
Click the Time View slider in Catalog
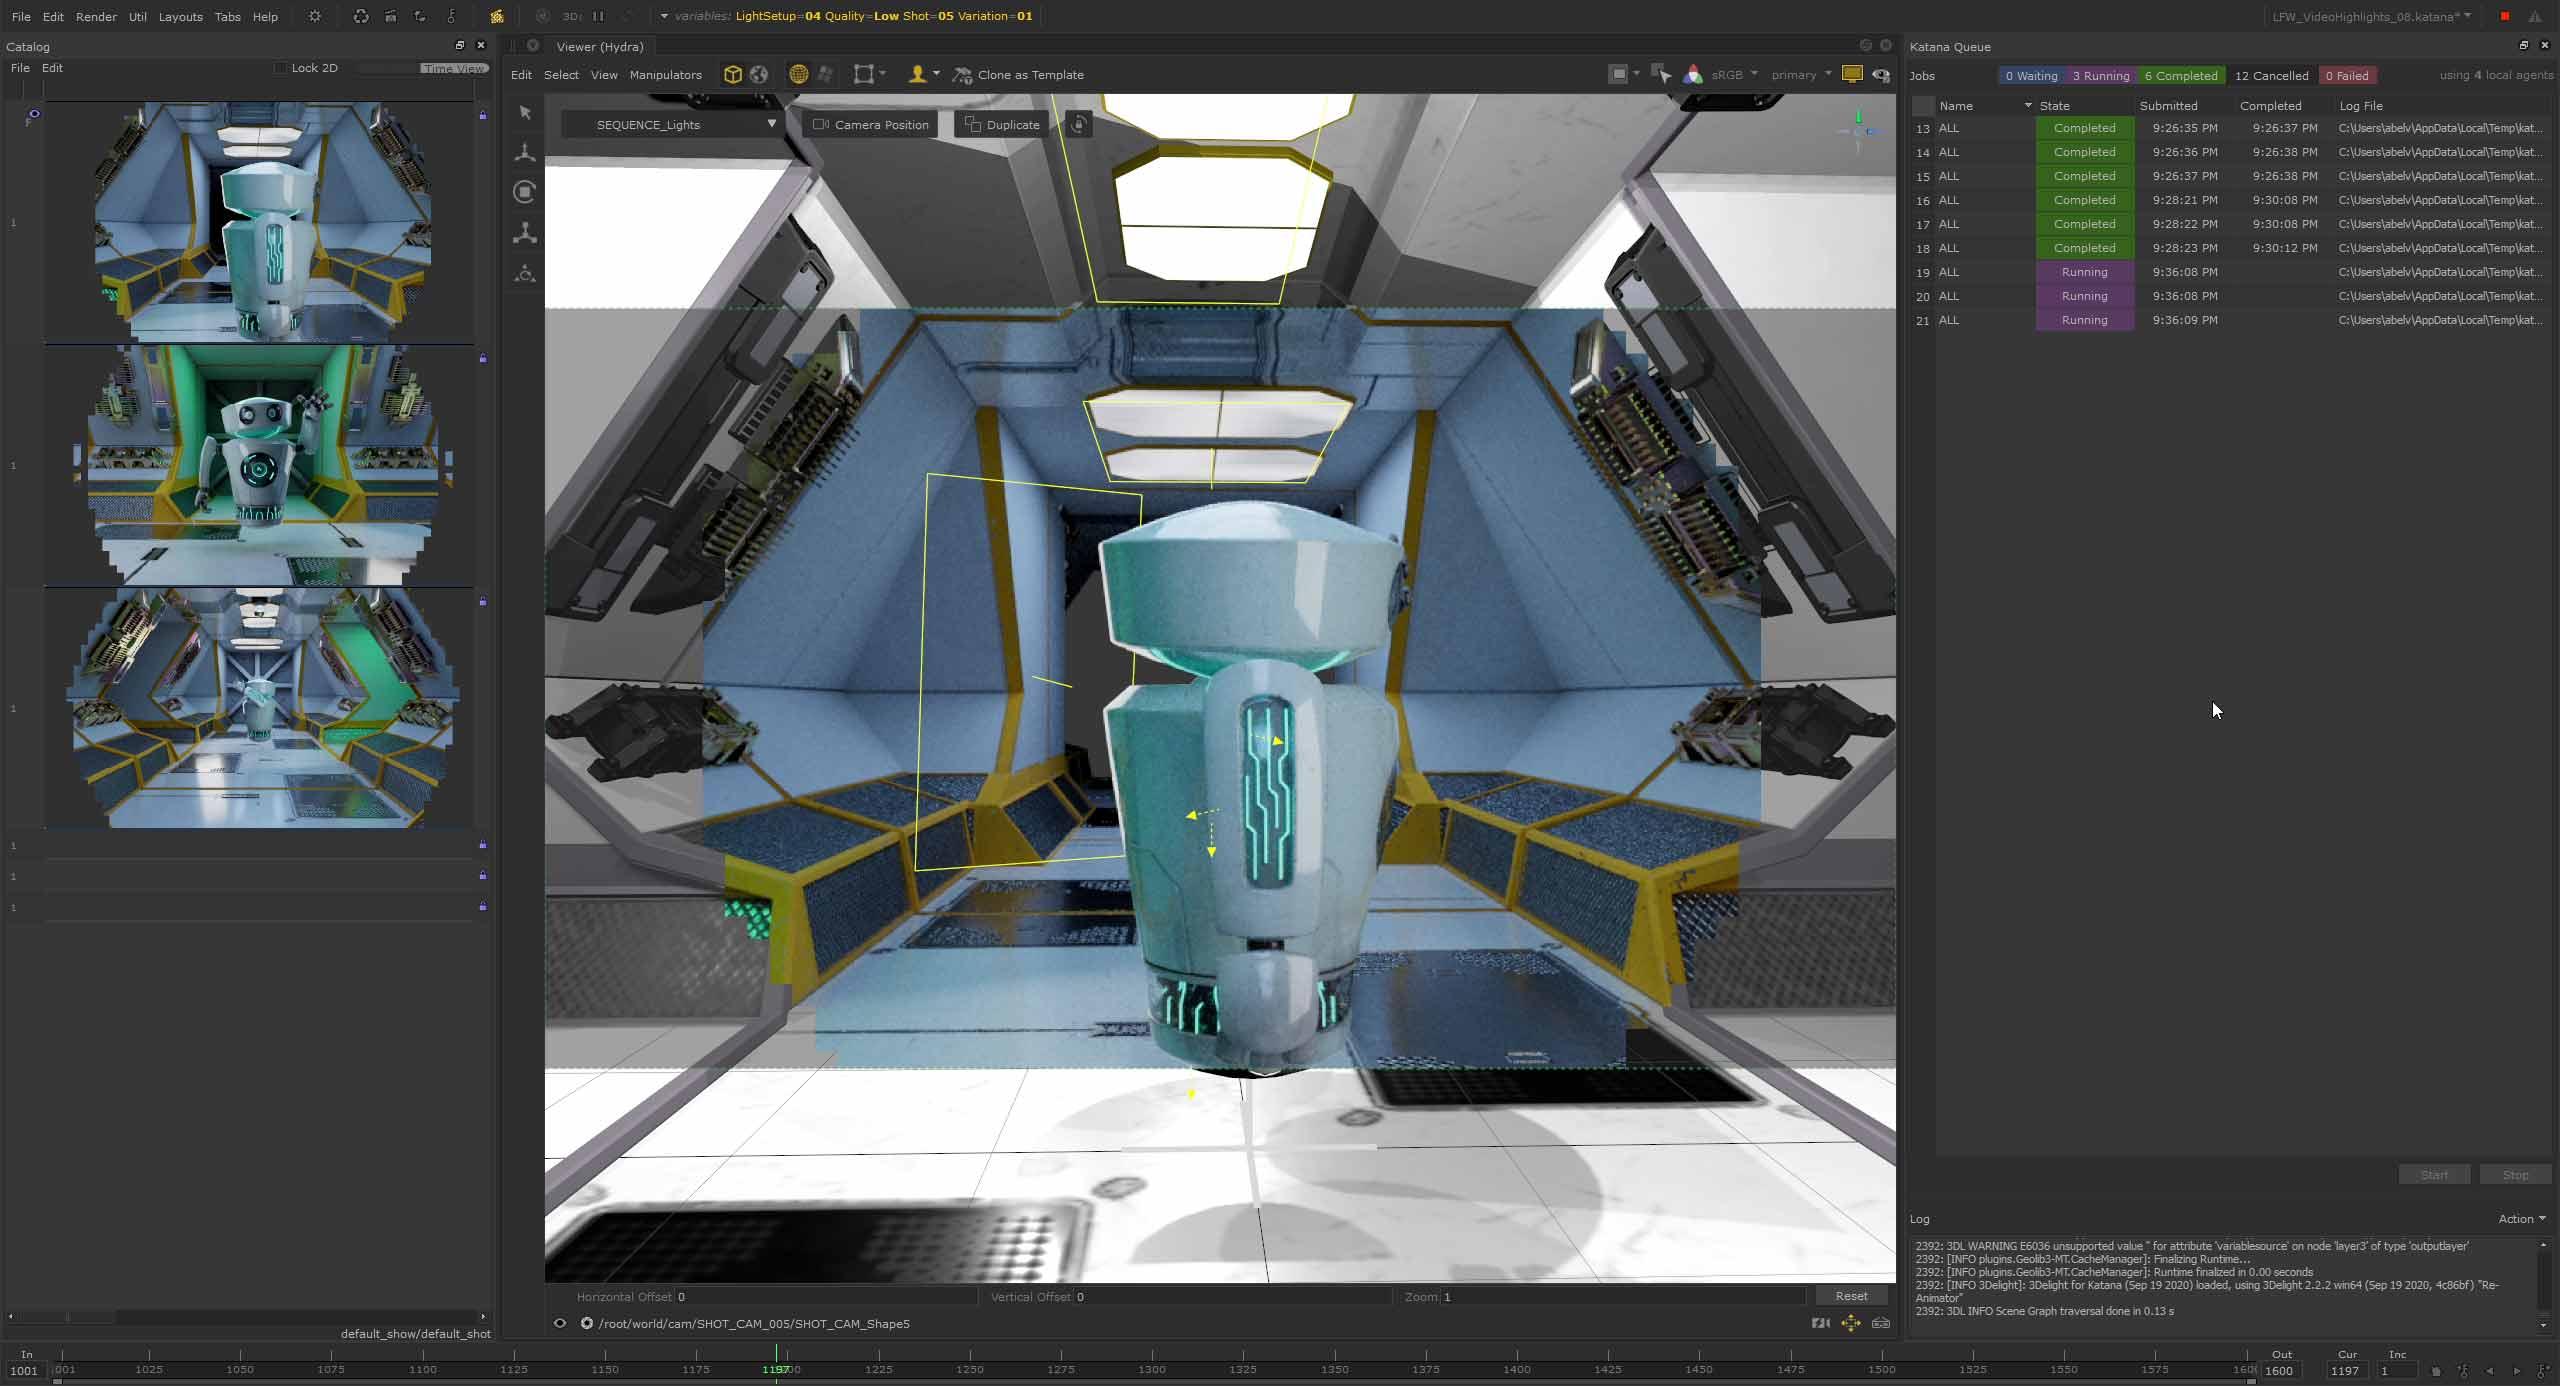coord(453,68)
